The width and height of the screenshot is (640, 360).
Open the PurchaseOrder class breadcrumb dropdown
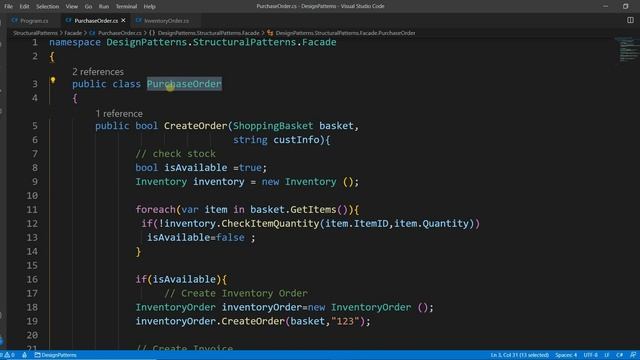point(345,33)
